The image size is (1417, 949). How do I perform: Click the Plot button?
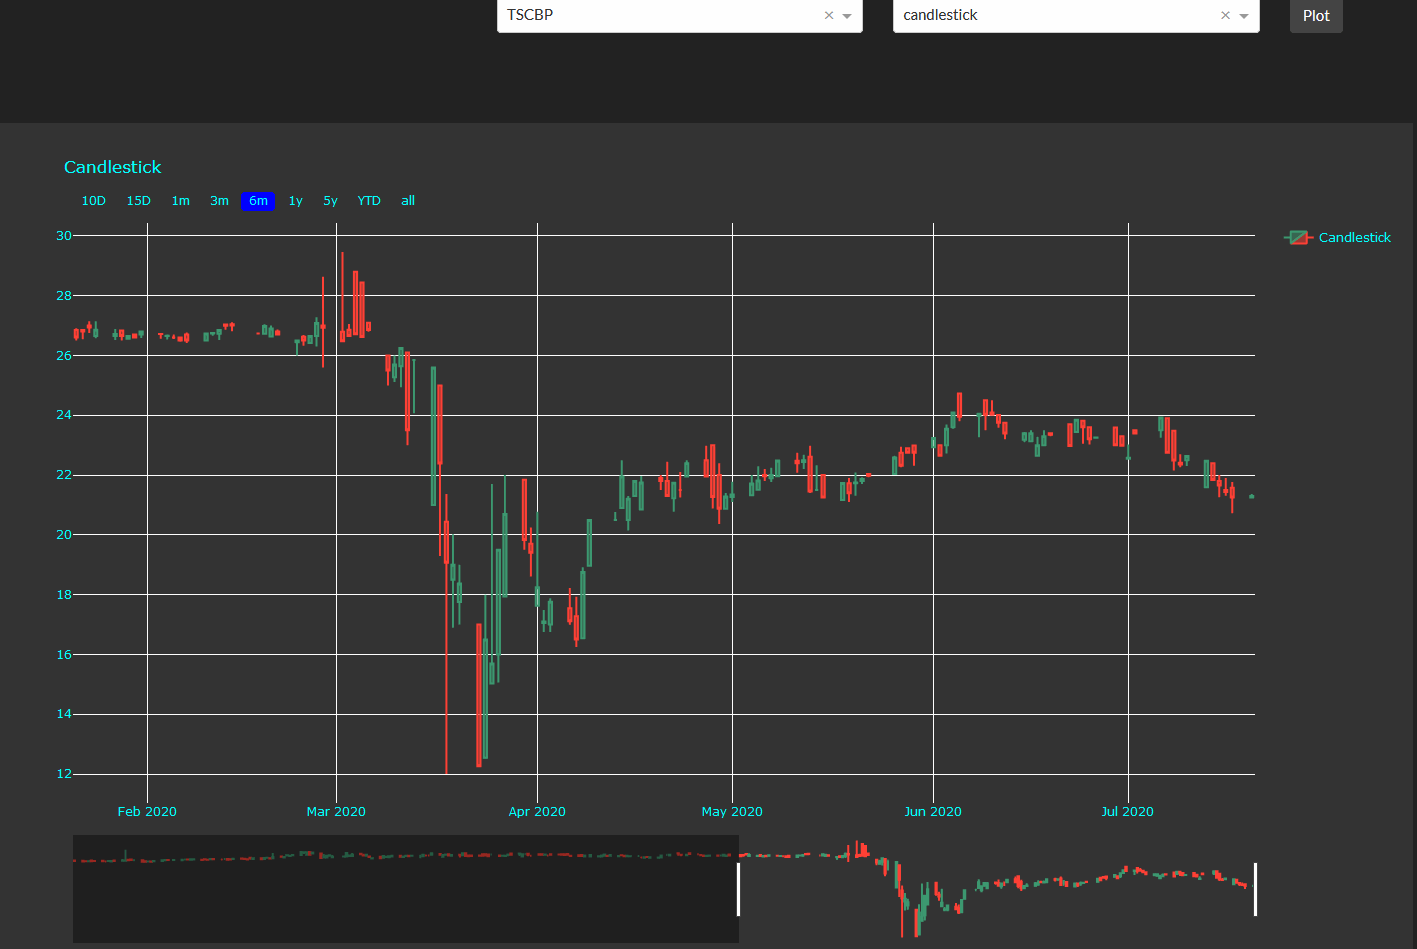(1316, 16)
